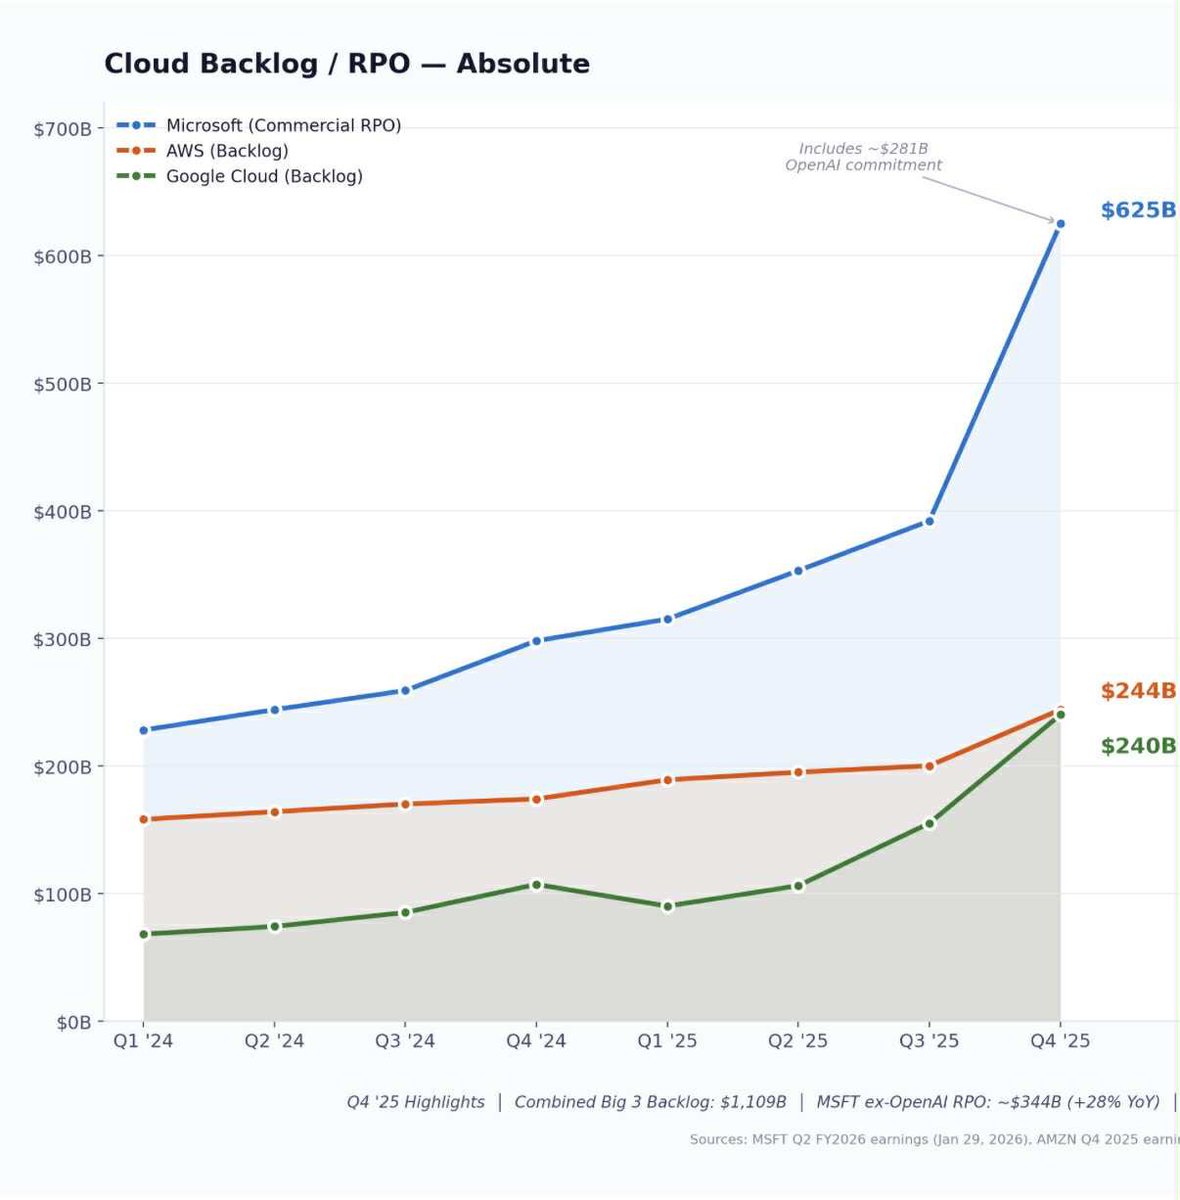Click the Q2 '25 x-axis label

tap(798, 1041)
